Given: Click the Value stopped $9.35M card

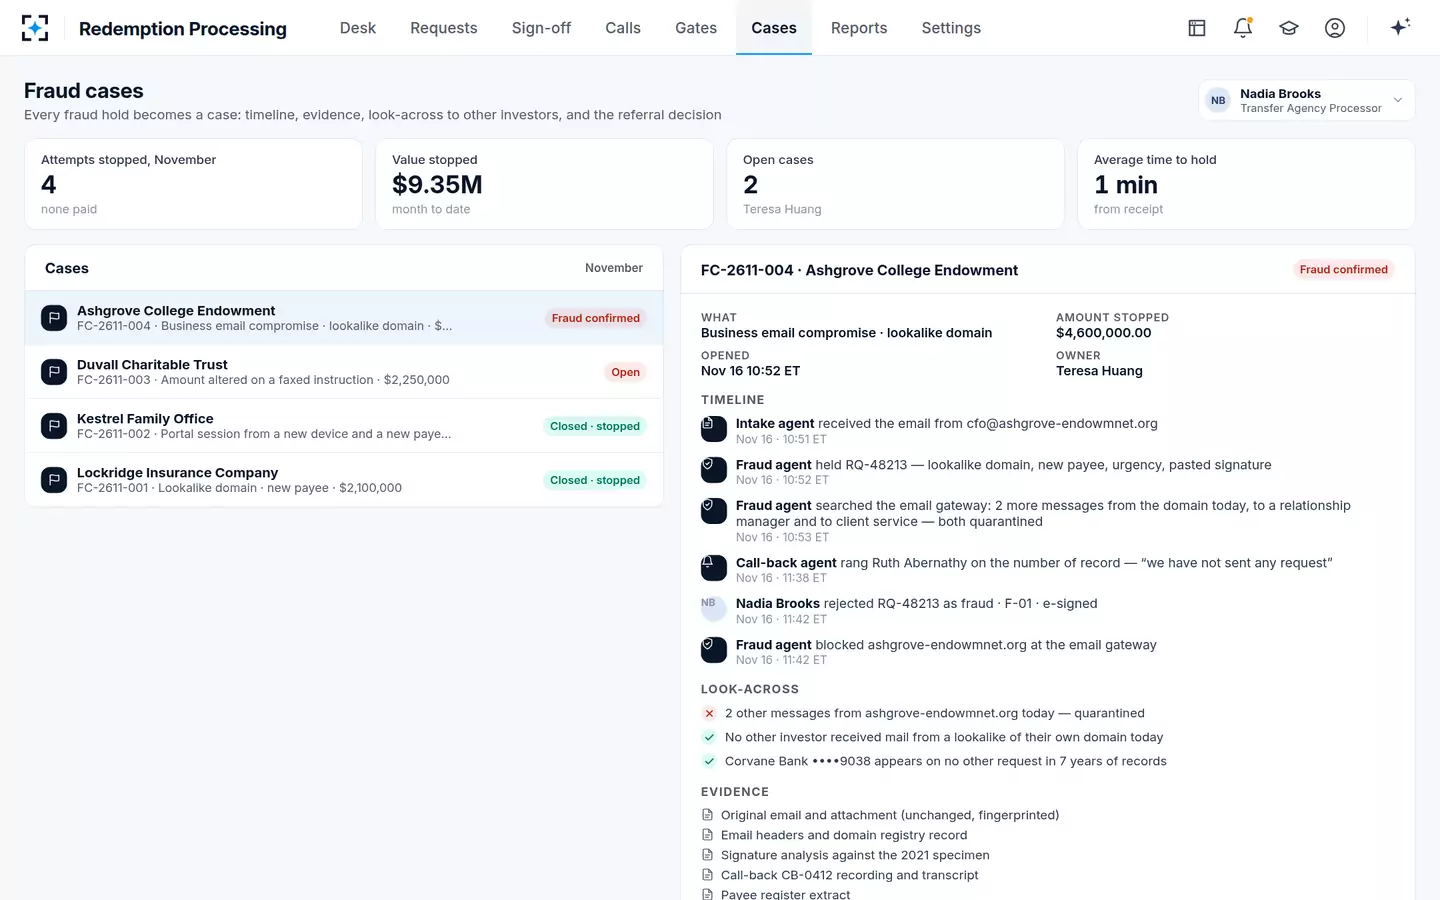Looking at the screenshot, I should 545,184.
